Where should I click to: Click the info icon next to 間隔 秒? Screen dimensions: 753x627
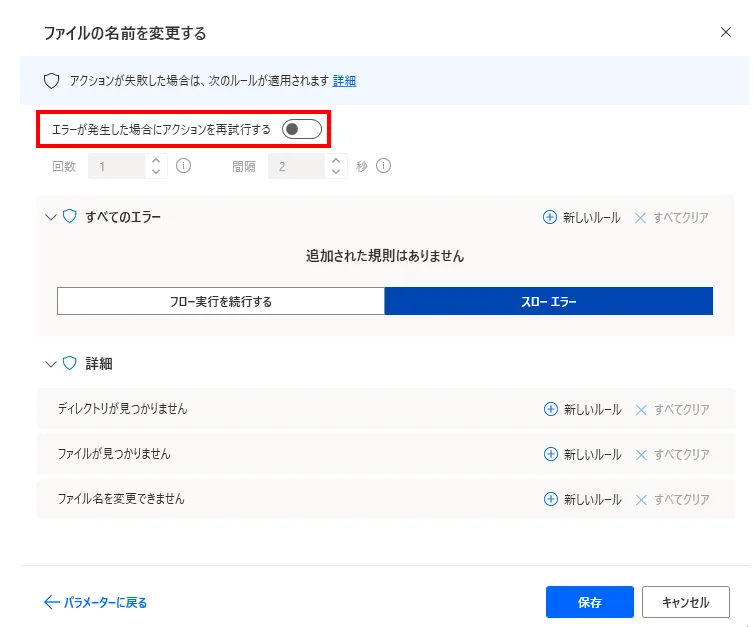(x=383, y=166)
